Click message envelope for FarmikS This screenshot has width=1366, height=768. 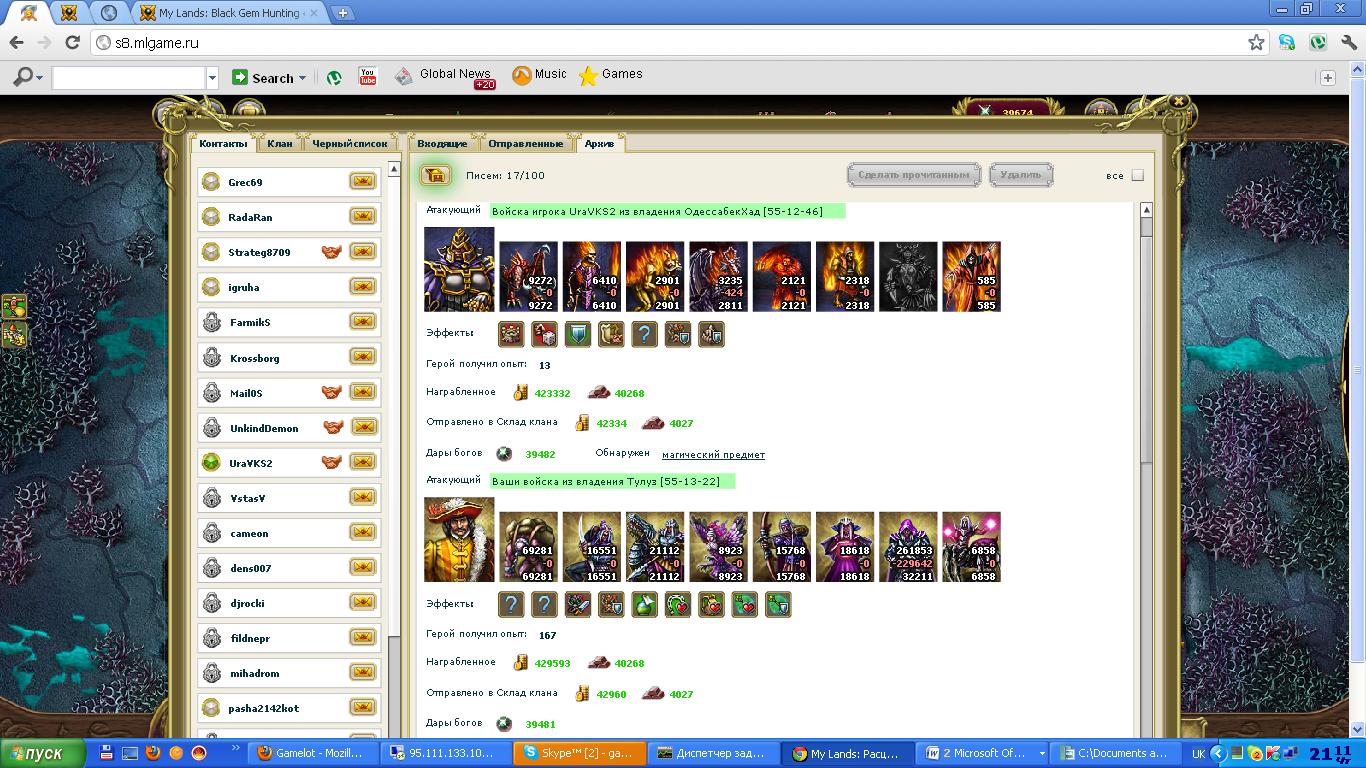[x=362, y=322]
